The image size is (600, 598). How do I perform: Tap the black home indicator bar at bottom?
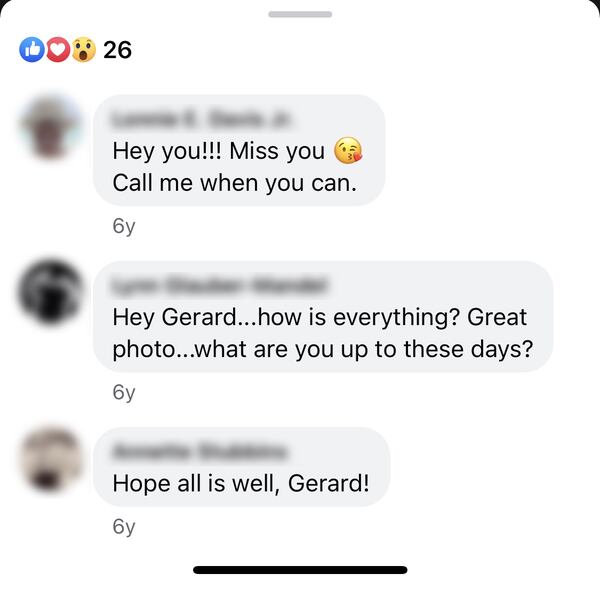(x=300, y=570)
